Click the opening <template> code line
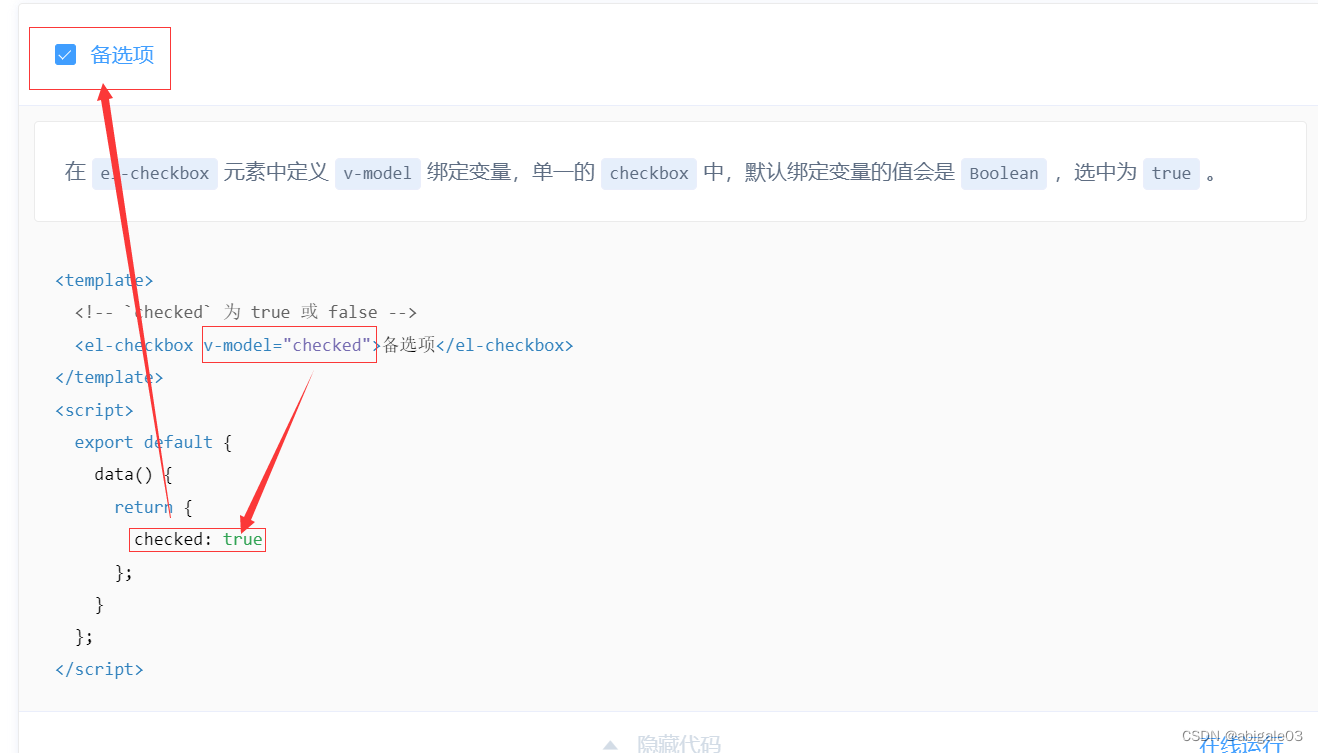The height and width of the screenshot is (753, 1318). [104, 280]
